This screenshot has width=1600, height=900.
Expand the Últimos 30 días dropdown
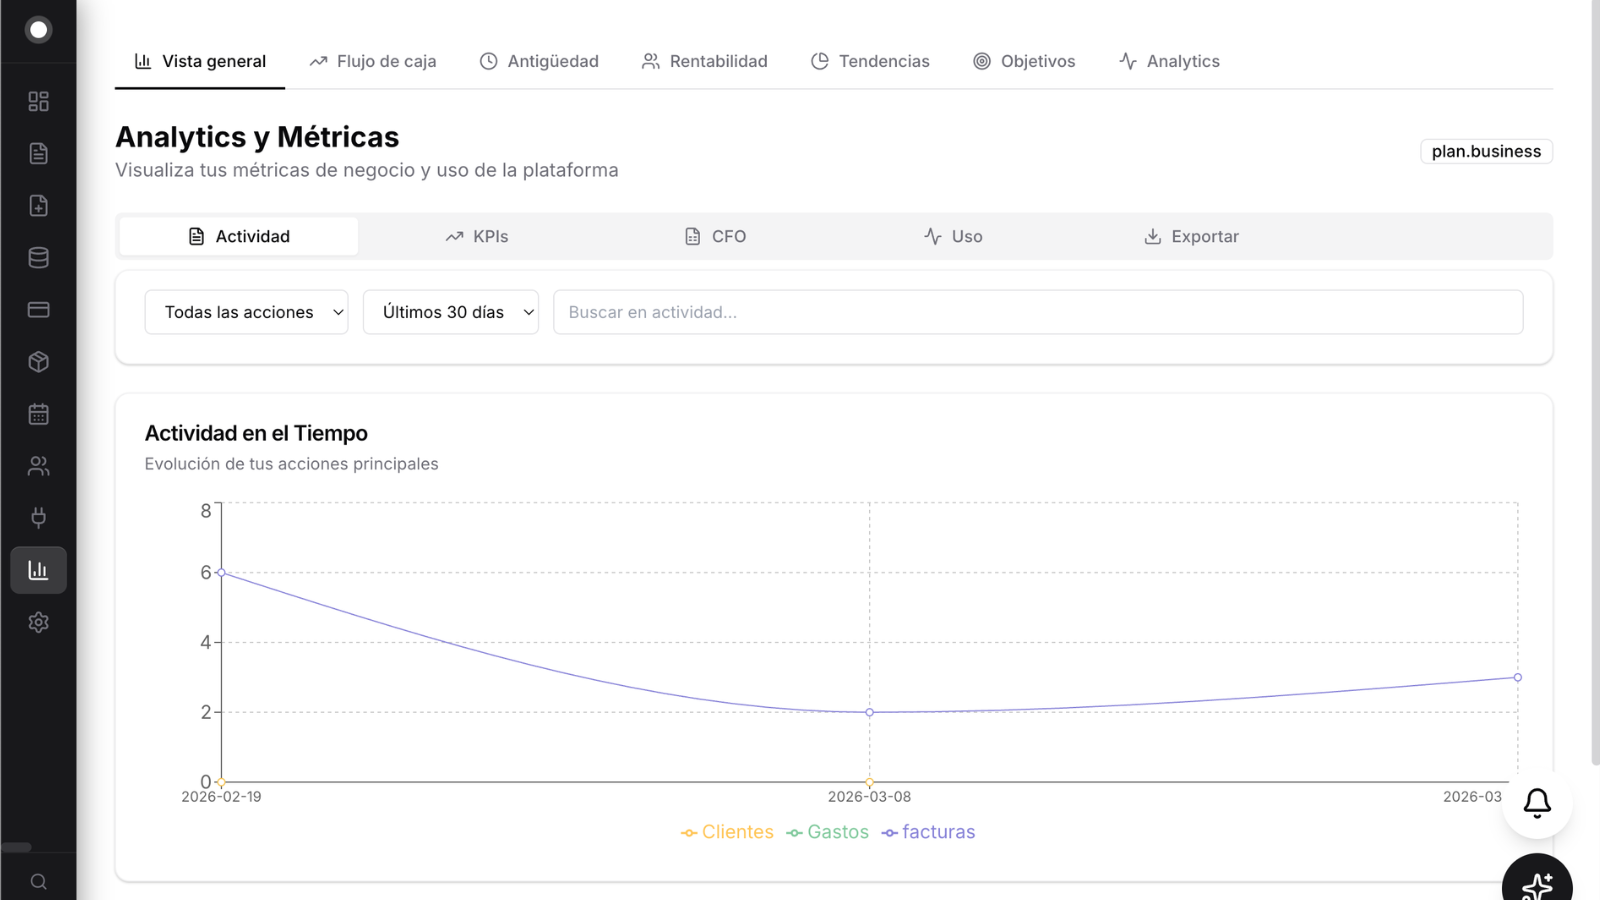pos(451,312)
